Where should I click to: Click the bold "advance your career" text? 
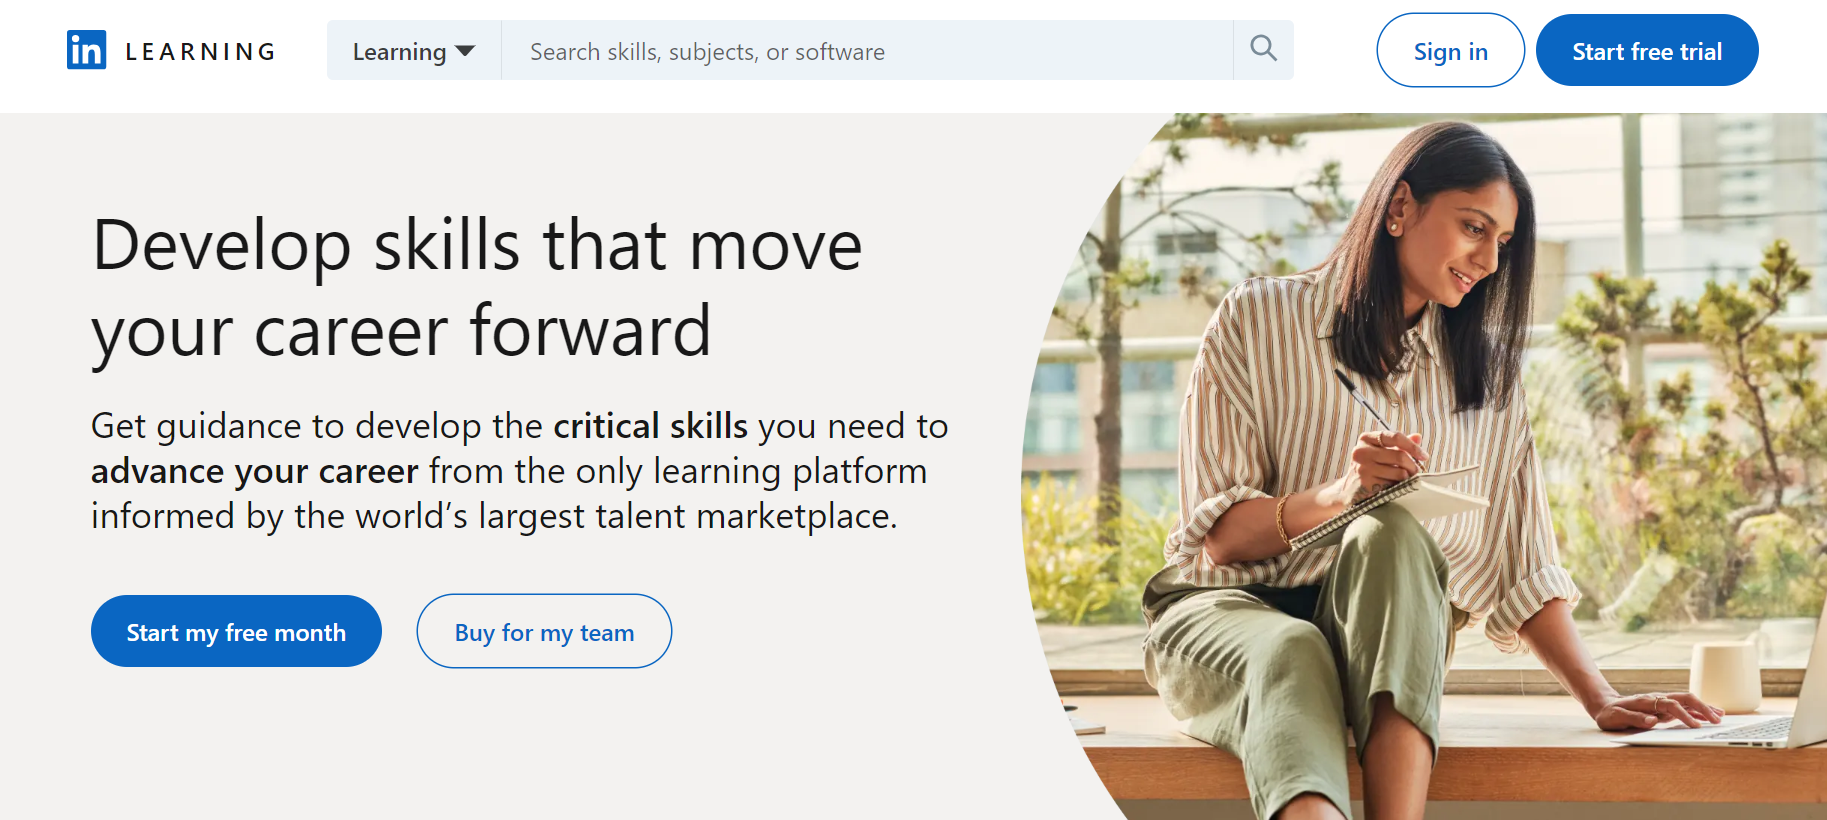tap(254, 472)
